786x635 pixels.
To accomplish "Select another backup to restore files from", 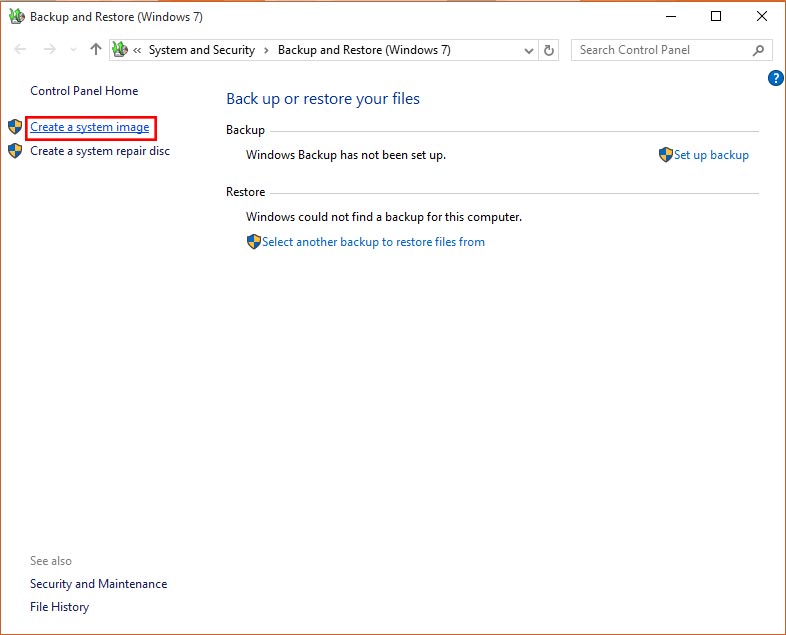I will point(373,242).
